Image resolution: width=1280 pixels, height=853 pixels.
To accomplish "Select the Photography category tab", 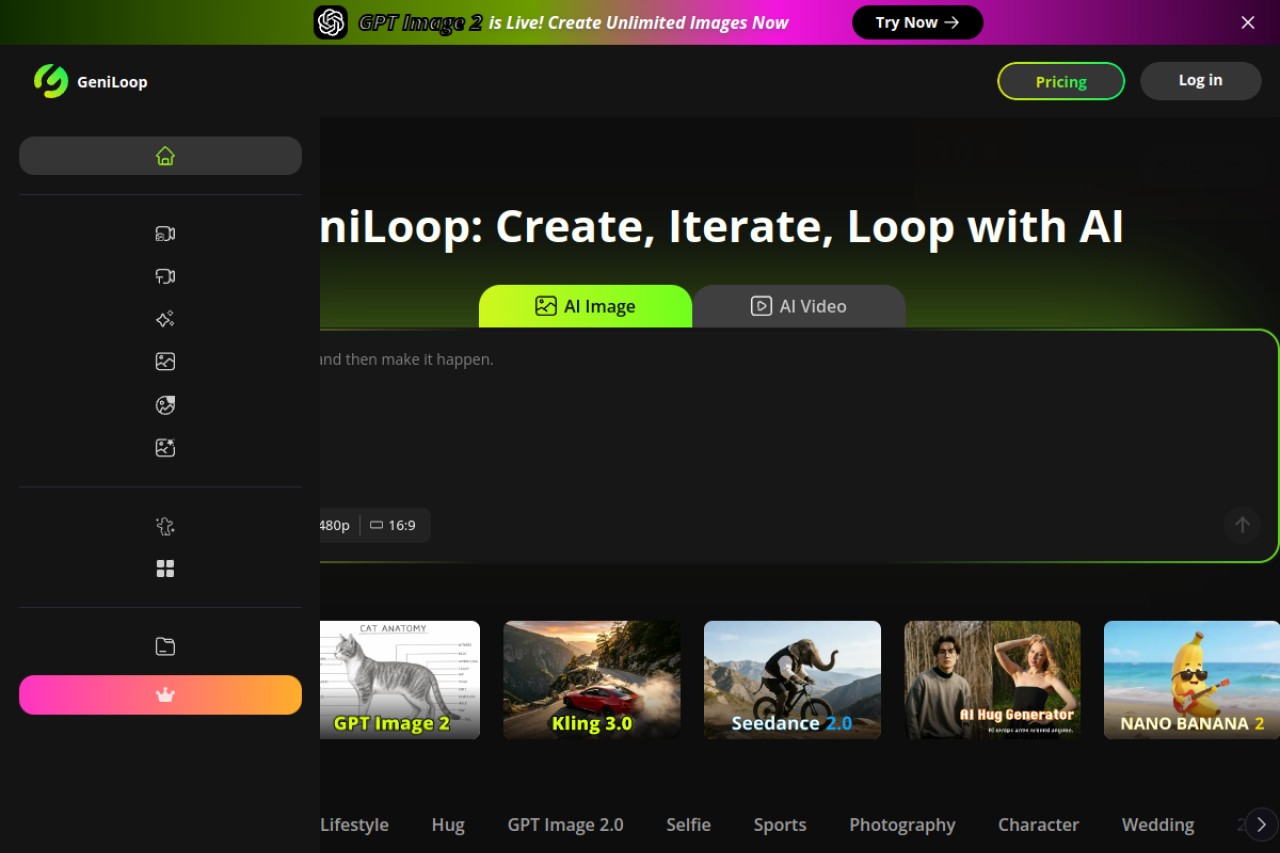I will [x=902, y=825].
